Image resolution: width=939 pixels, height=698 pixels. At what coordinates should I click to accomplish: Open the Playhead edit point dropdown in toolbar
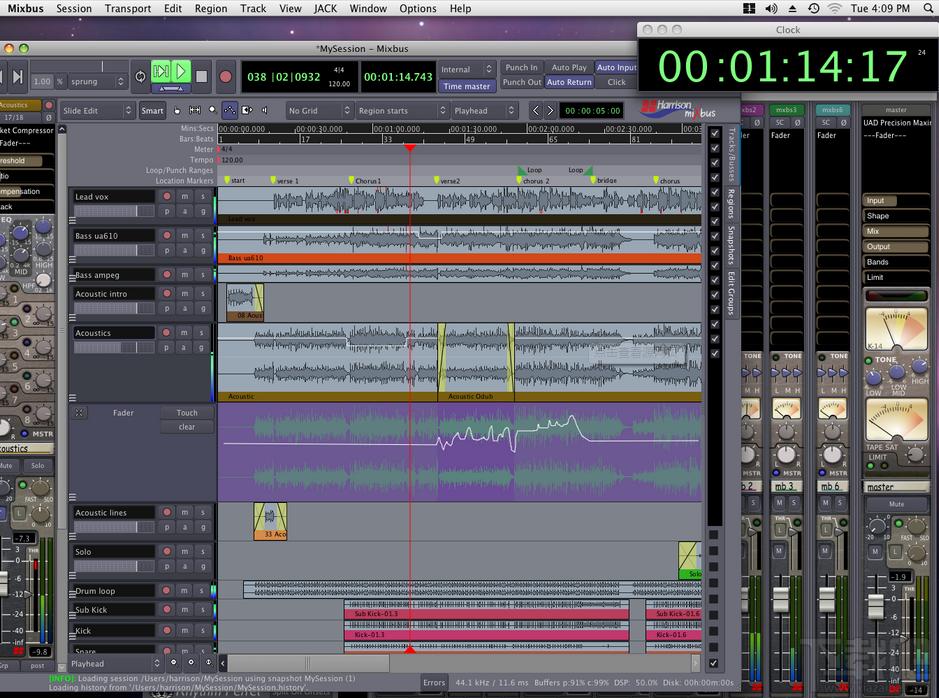tap(484, 111)
